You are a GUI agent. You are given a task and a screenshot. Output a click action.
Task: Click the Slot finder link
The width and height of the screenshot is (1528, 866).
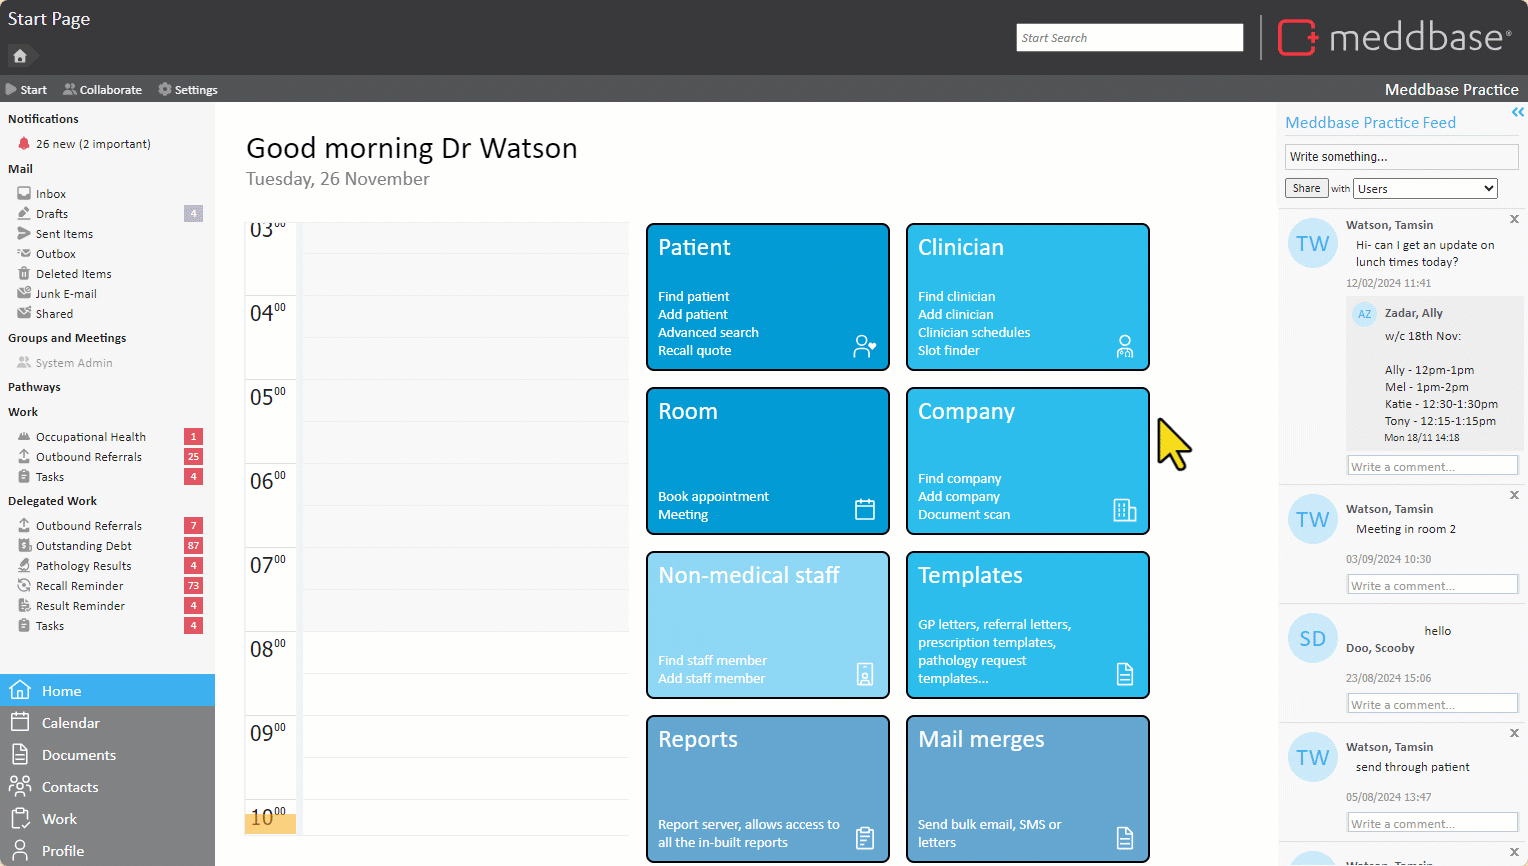[x=948, y=351]
